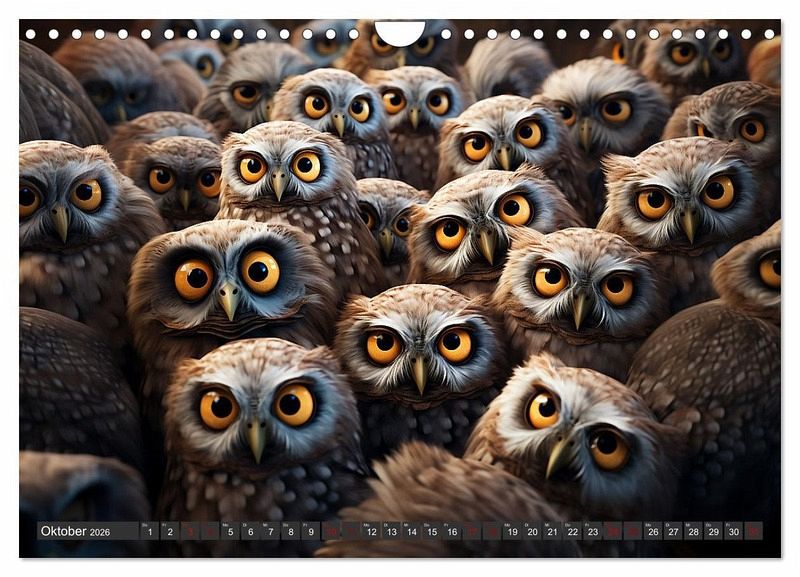Click the date cell for day 9
Image resolution: width=800 pixels, height=577 pixels.
pos(310,531)
